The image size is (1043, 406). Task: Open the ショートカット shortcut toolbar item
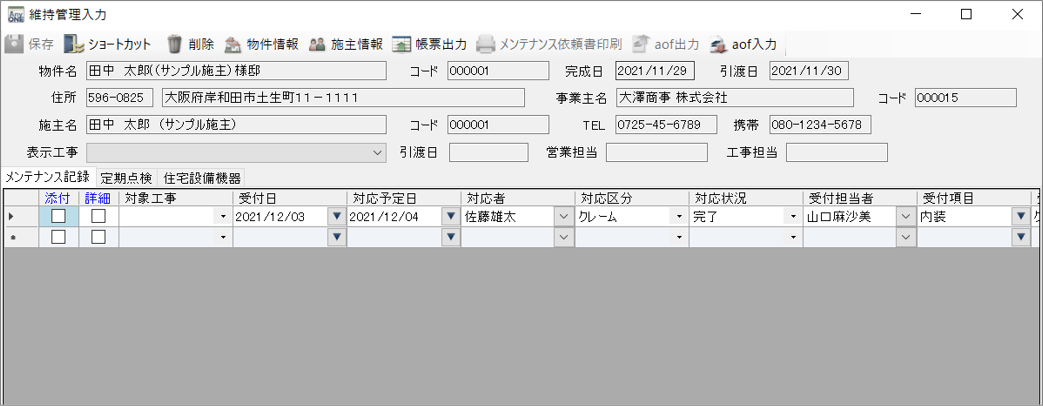click(x=108, y=45)
